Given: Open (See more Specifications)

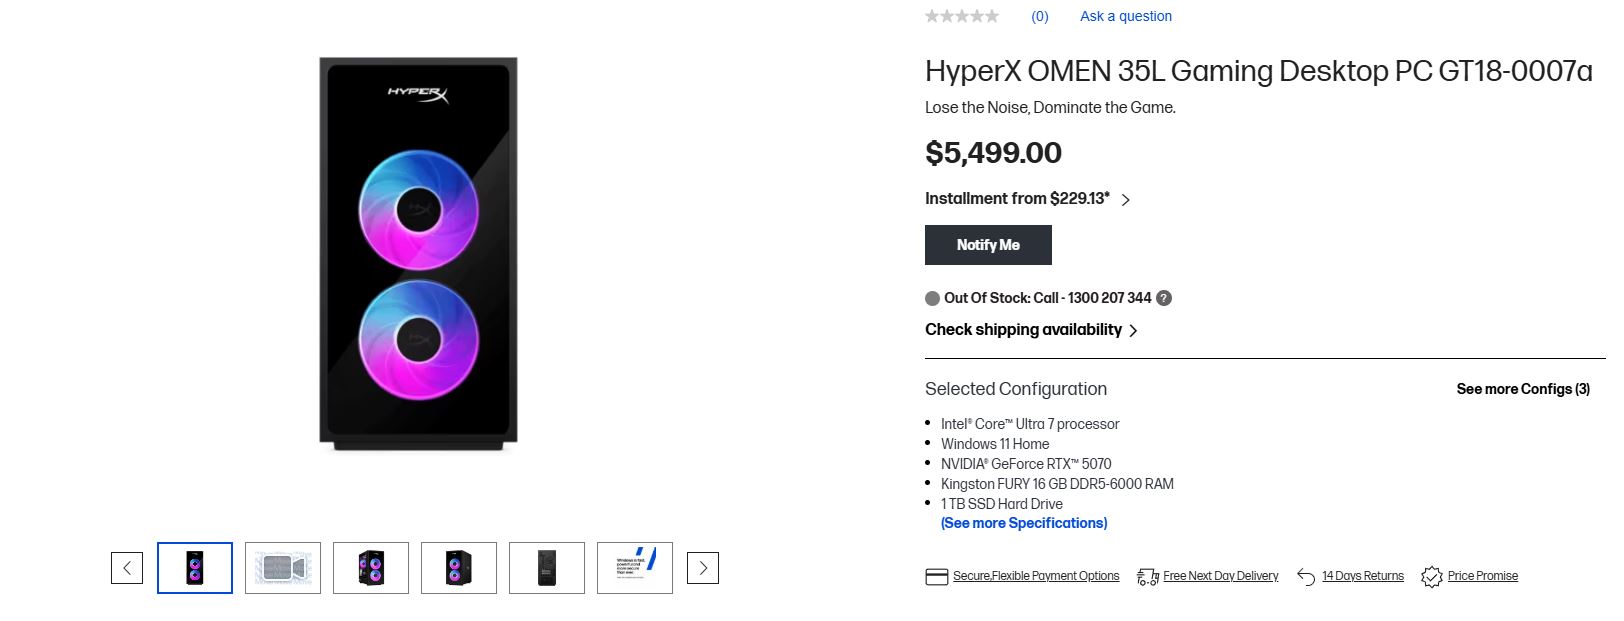Looking at the screenshot, I should click(1023, 523).
